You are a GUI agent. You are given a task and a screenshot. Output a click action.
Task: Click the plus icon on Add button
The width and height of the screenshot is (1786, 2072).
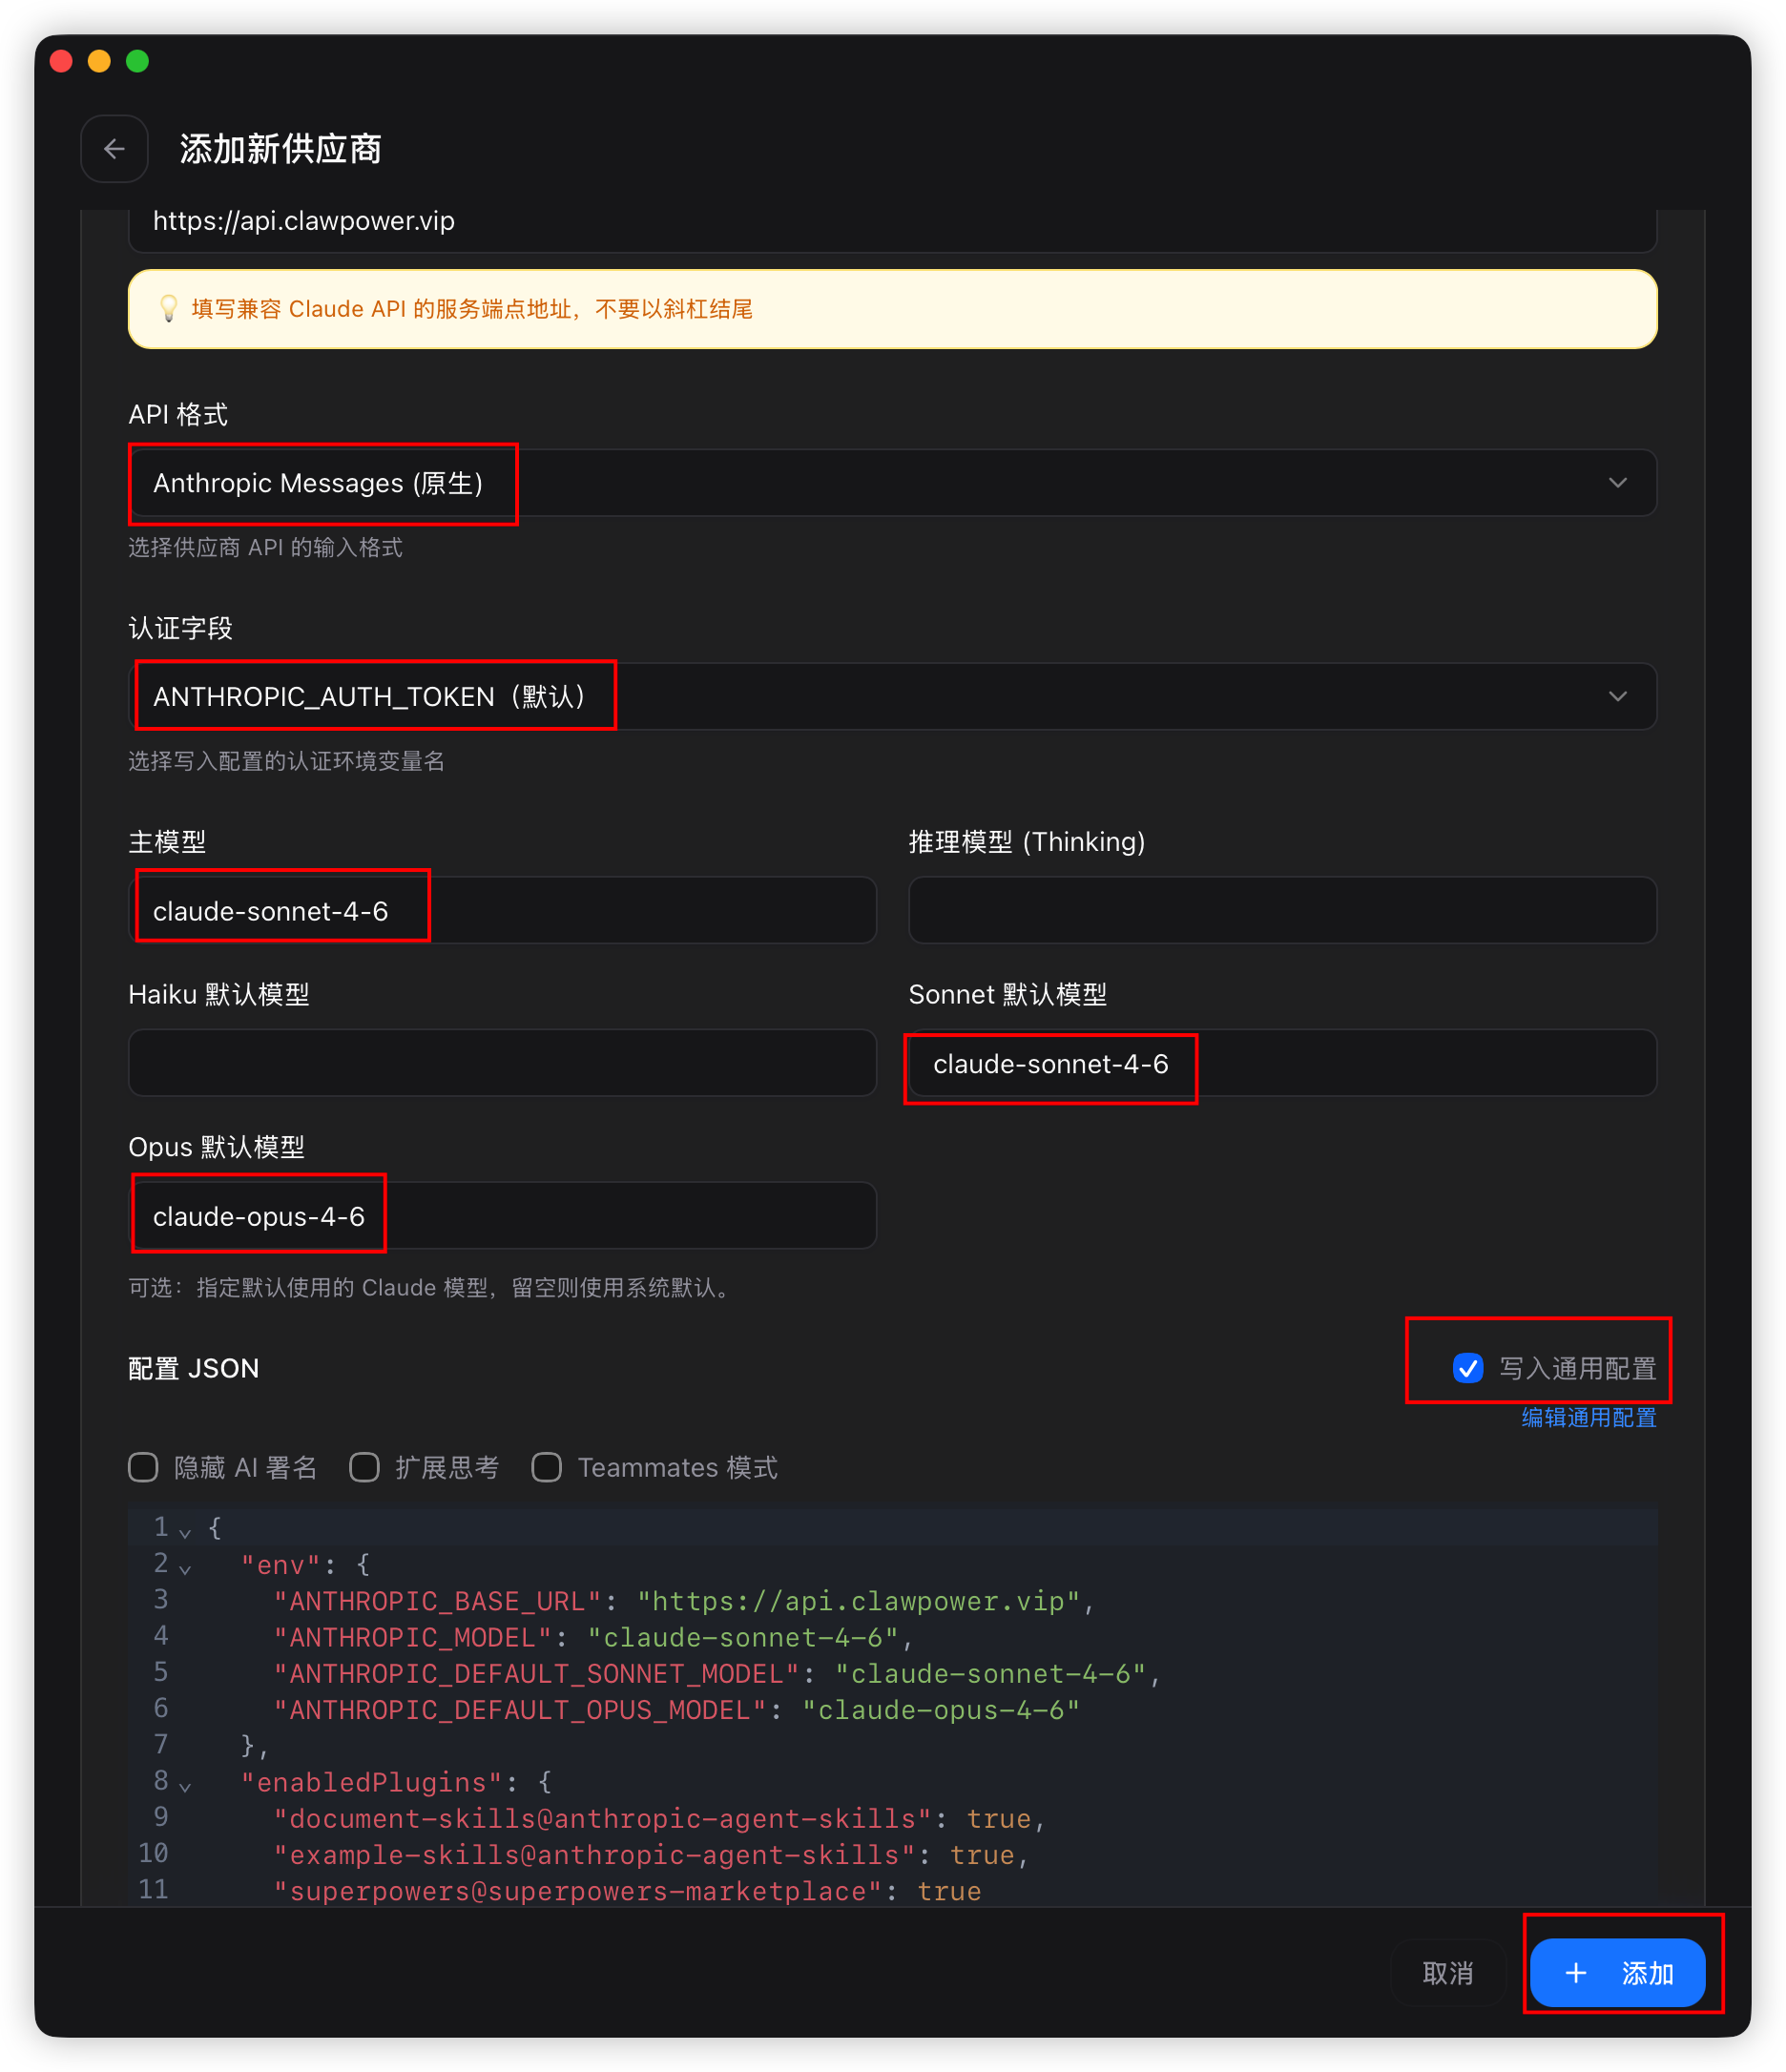click(1575, 1972)
